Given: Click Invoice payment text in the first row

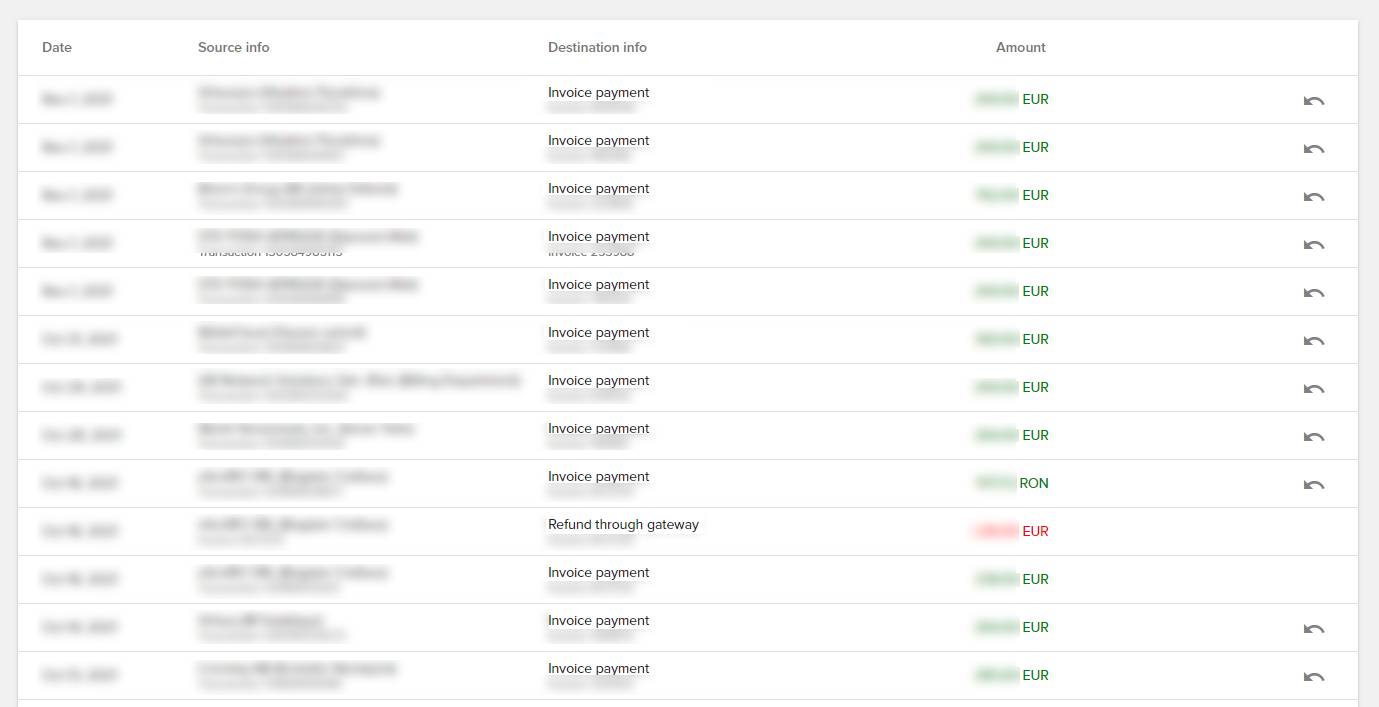Looking at the screenshot, I should 598,93.
